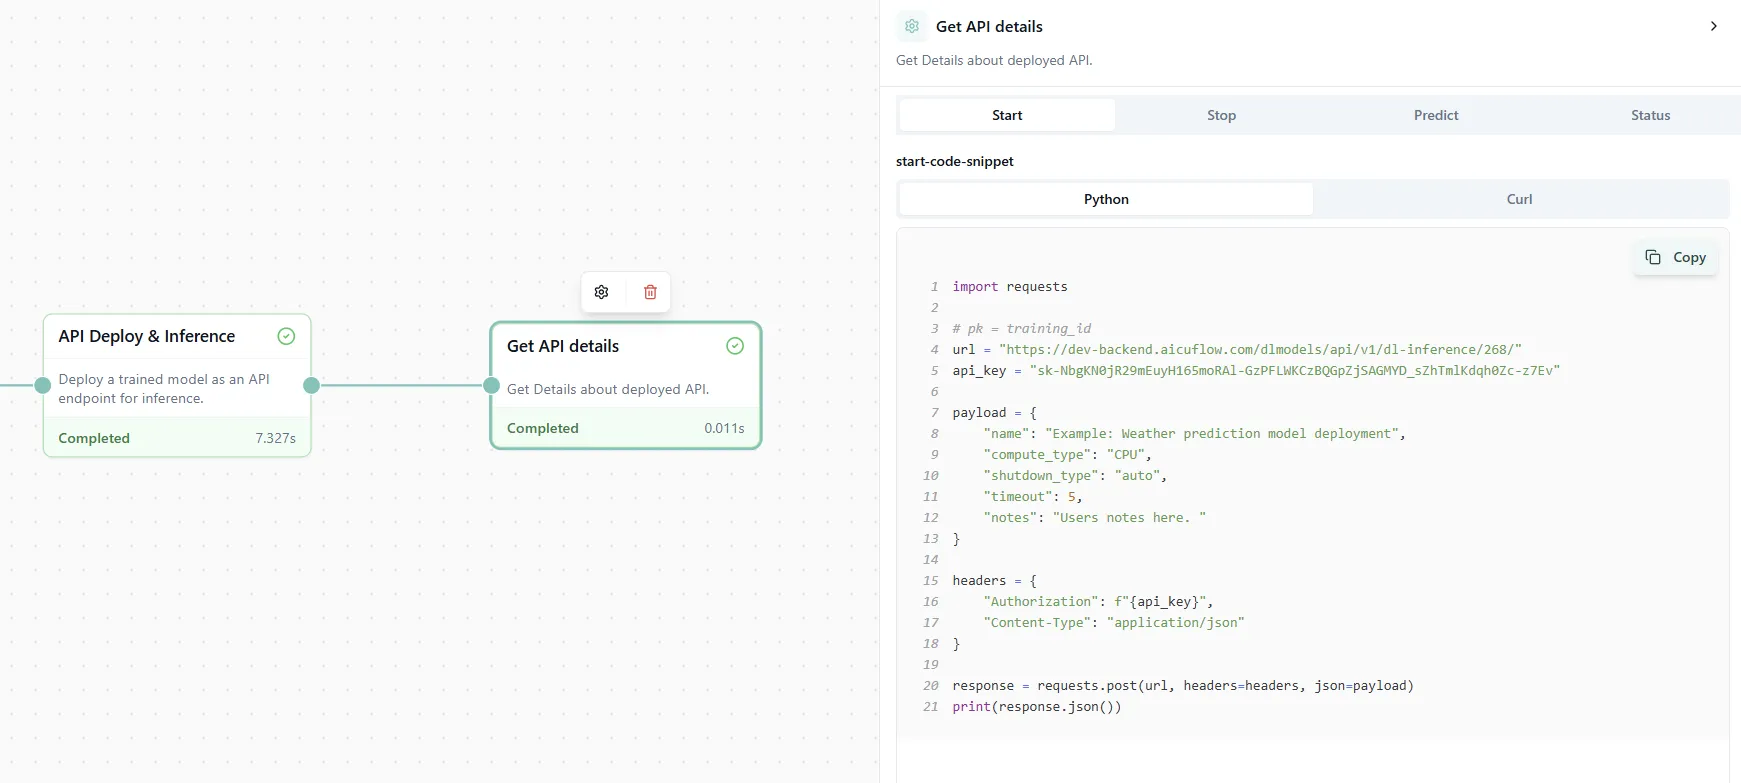Select the Start tab

tap(1007, 115)
